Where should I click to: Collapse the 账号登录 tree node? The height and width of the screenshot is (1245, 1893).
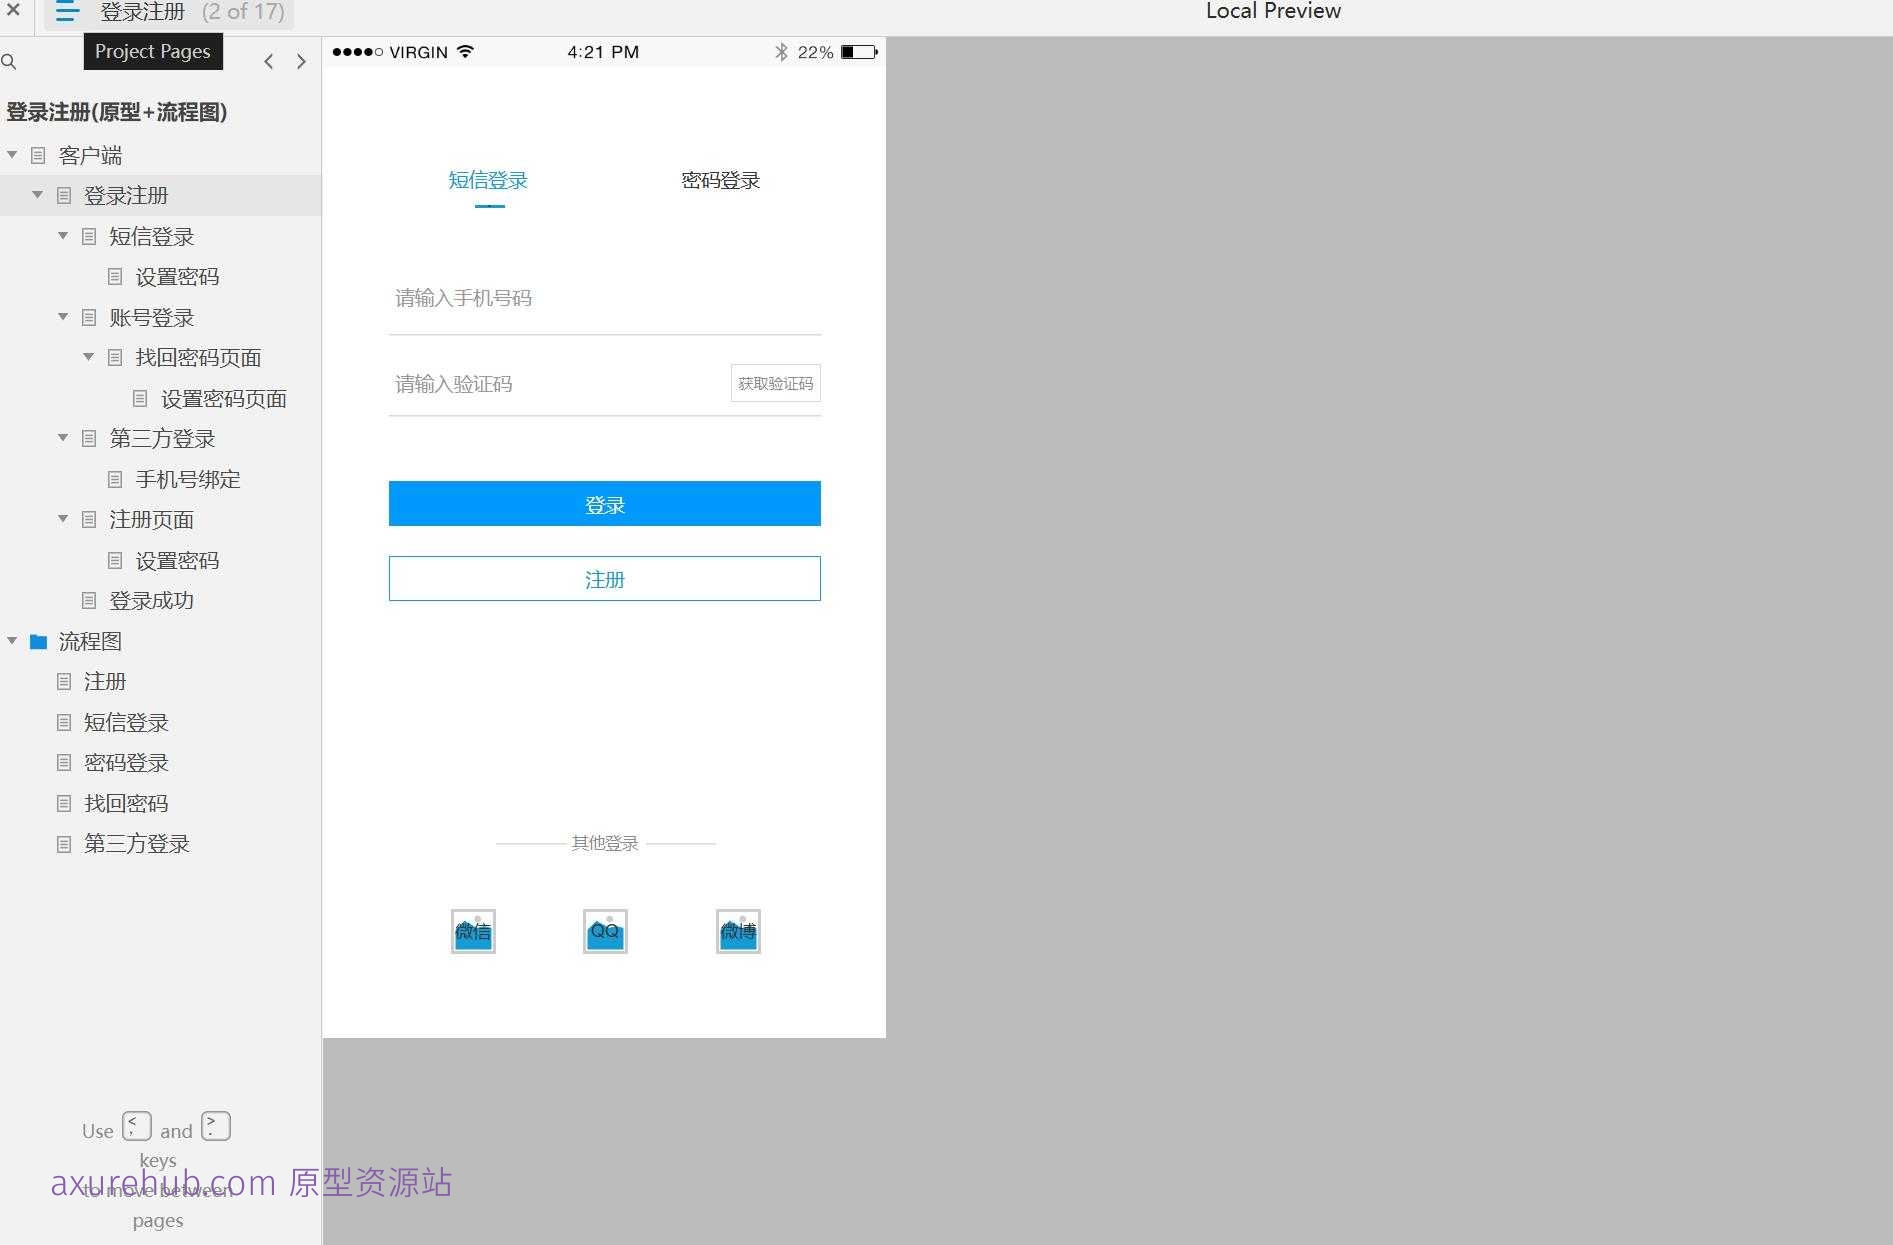click(63, 317)
